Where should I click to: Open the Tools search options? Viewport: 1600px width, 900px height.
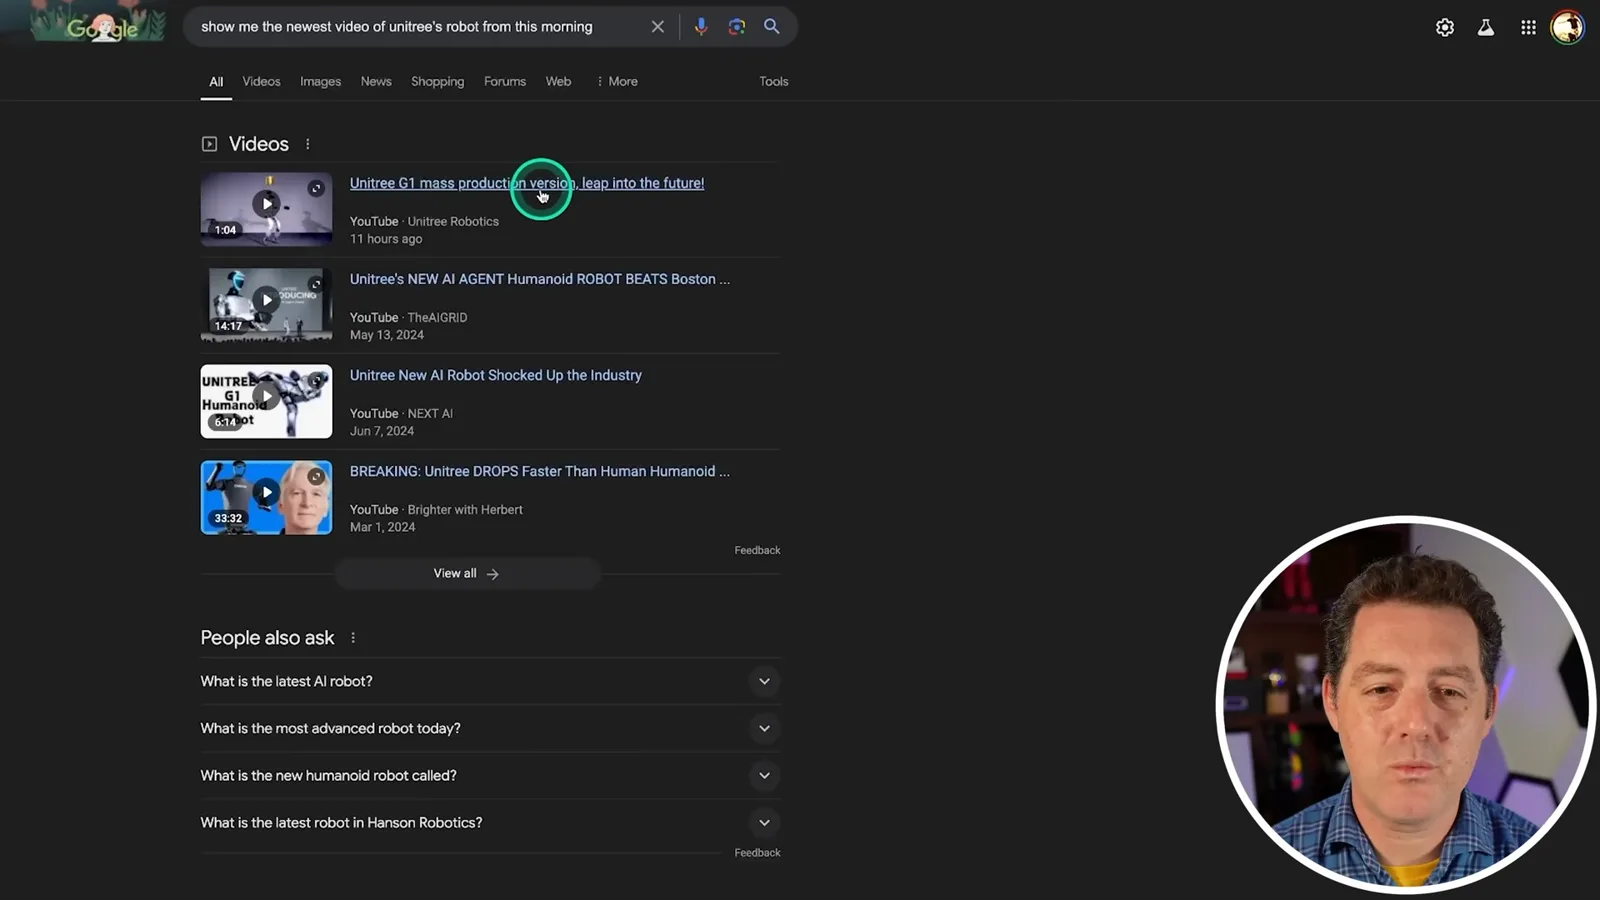773,82
